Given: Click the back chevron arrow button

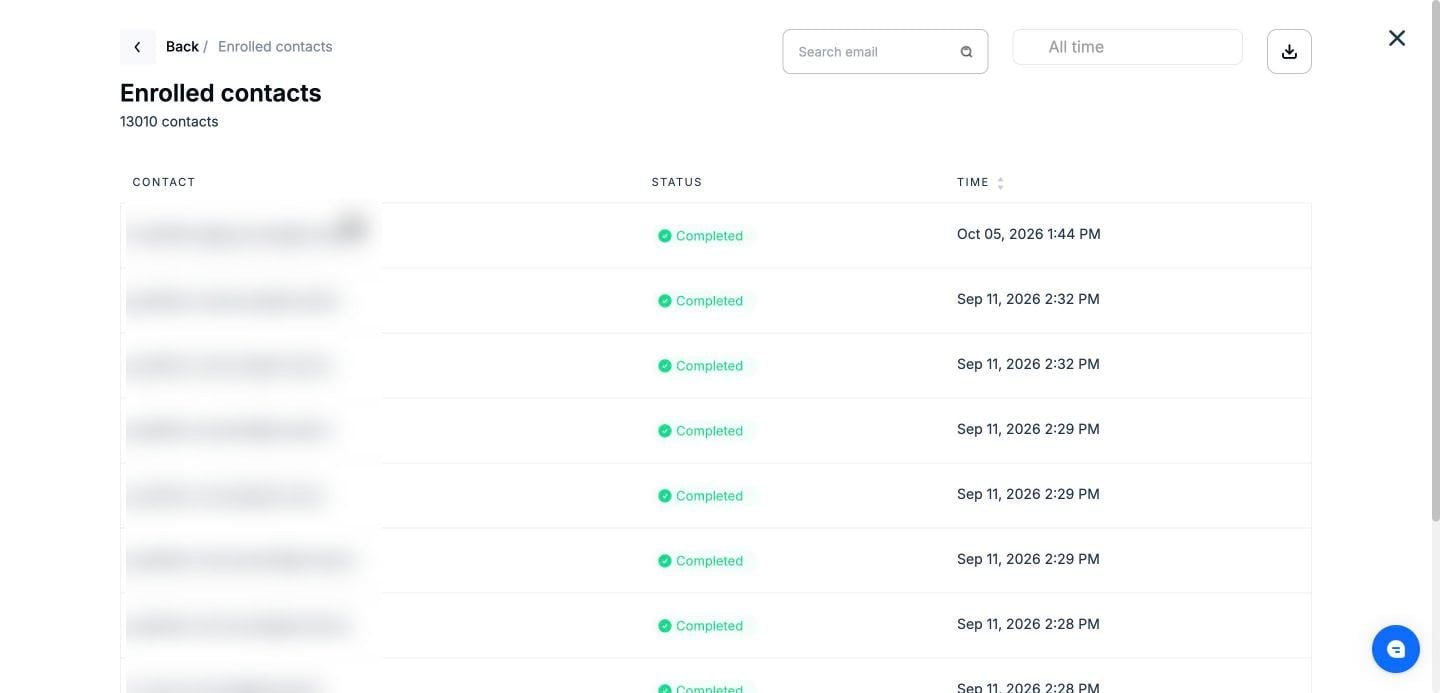Looking at the screenshot, I should coord(137,47).
